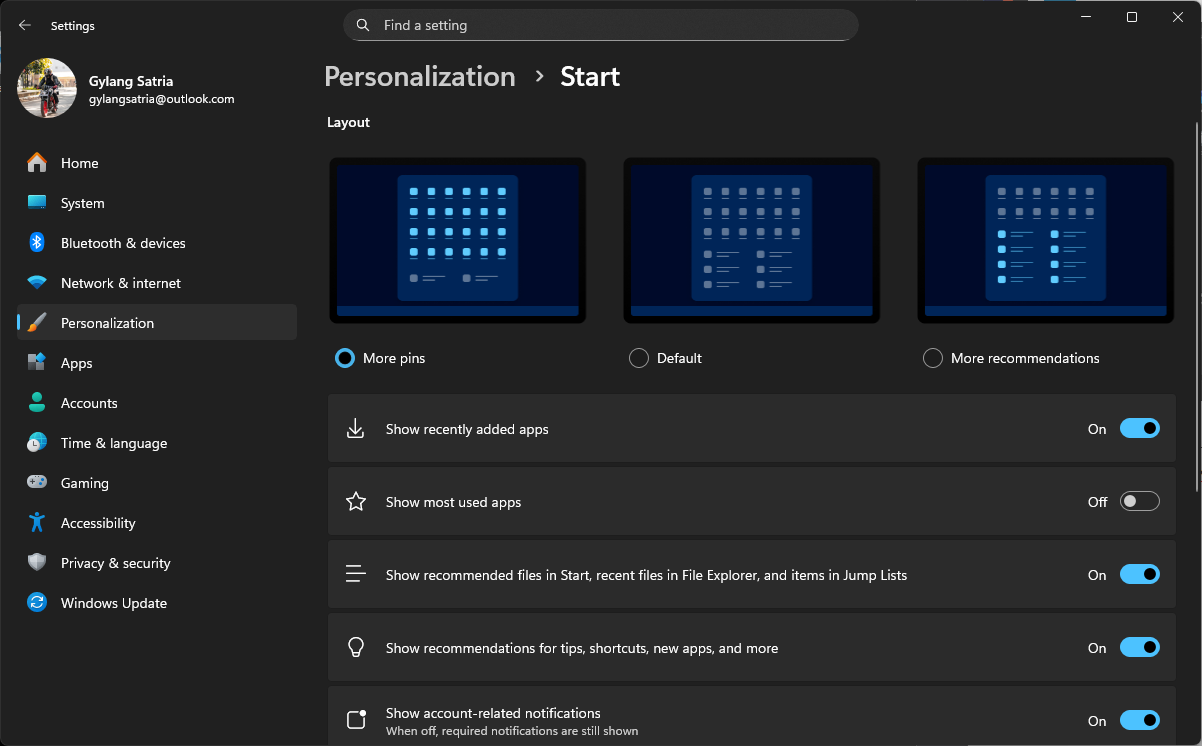Open Bluetooth & devices via its icon
Image resolution: width=1202 pixels, height=746 pixels.
tap(37, 243)
